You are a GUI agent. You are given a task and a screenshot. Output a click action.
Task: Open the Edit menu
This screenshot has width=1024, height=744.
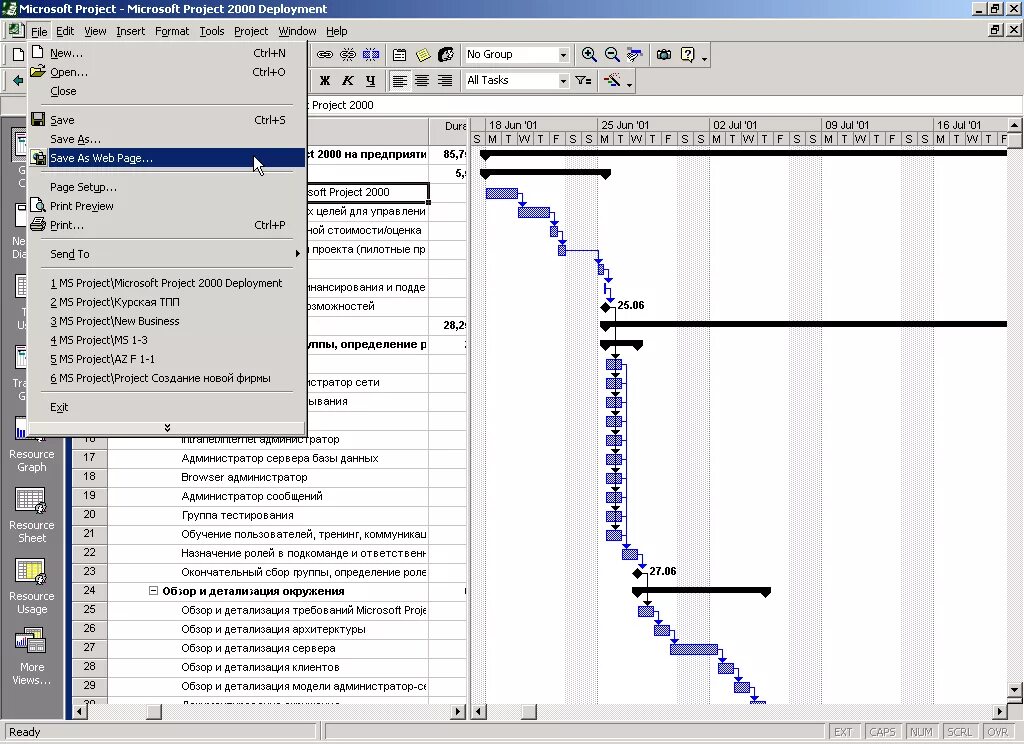[65, 31]
